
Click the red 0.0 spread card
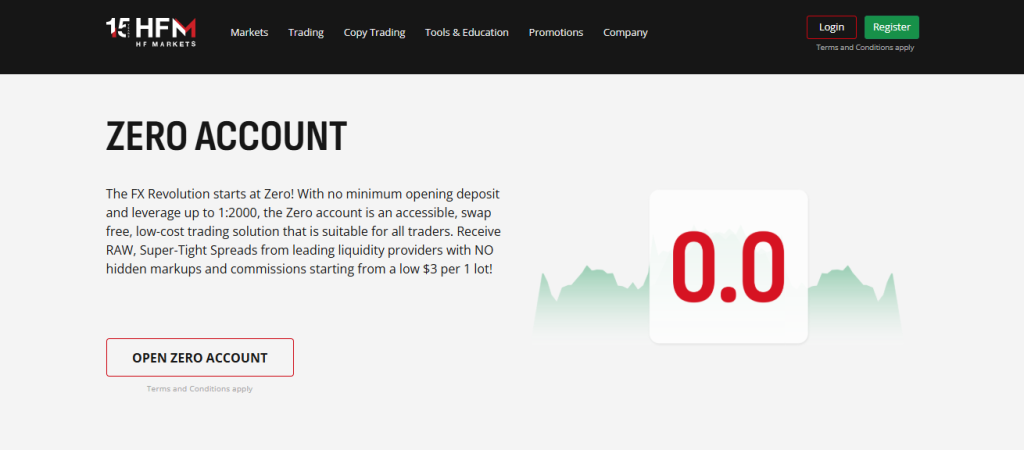[x=728, y=266]
